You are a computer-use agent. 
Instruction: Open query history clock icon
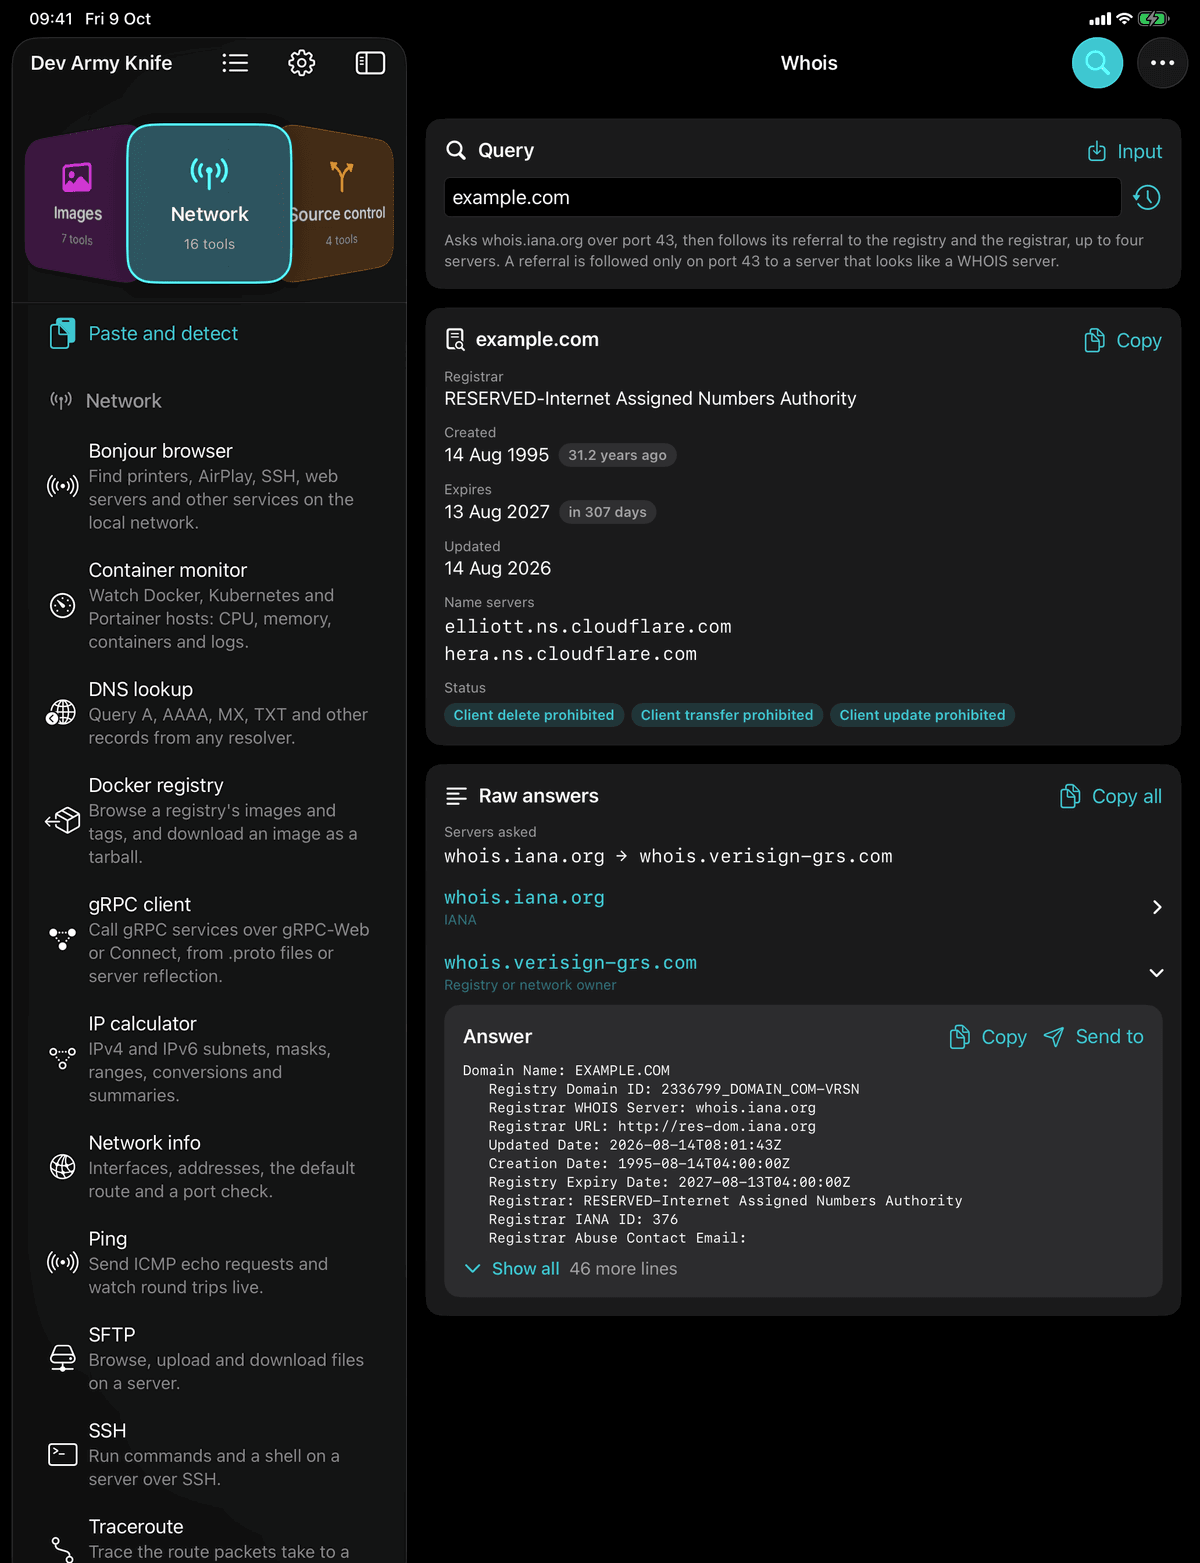(1147, 197)
